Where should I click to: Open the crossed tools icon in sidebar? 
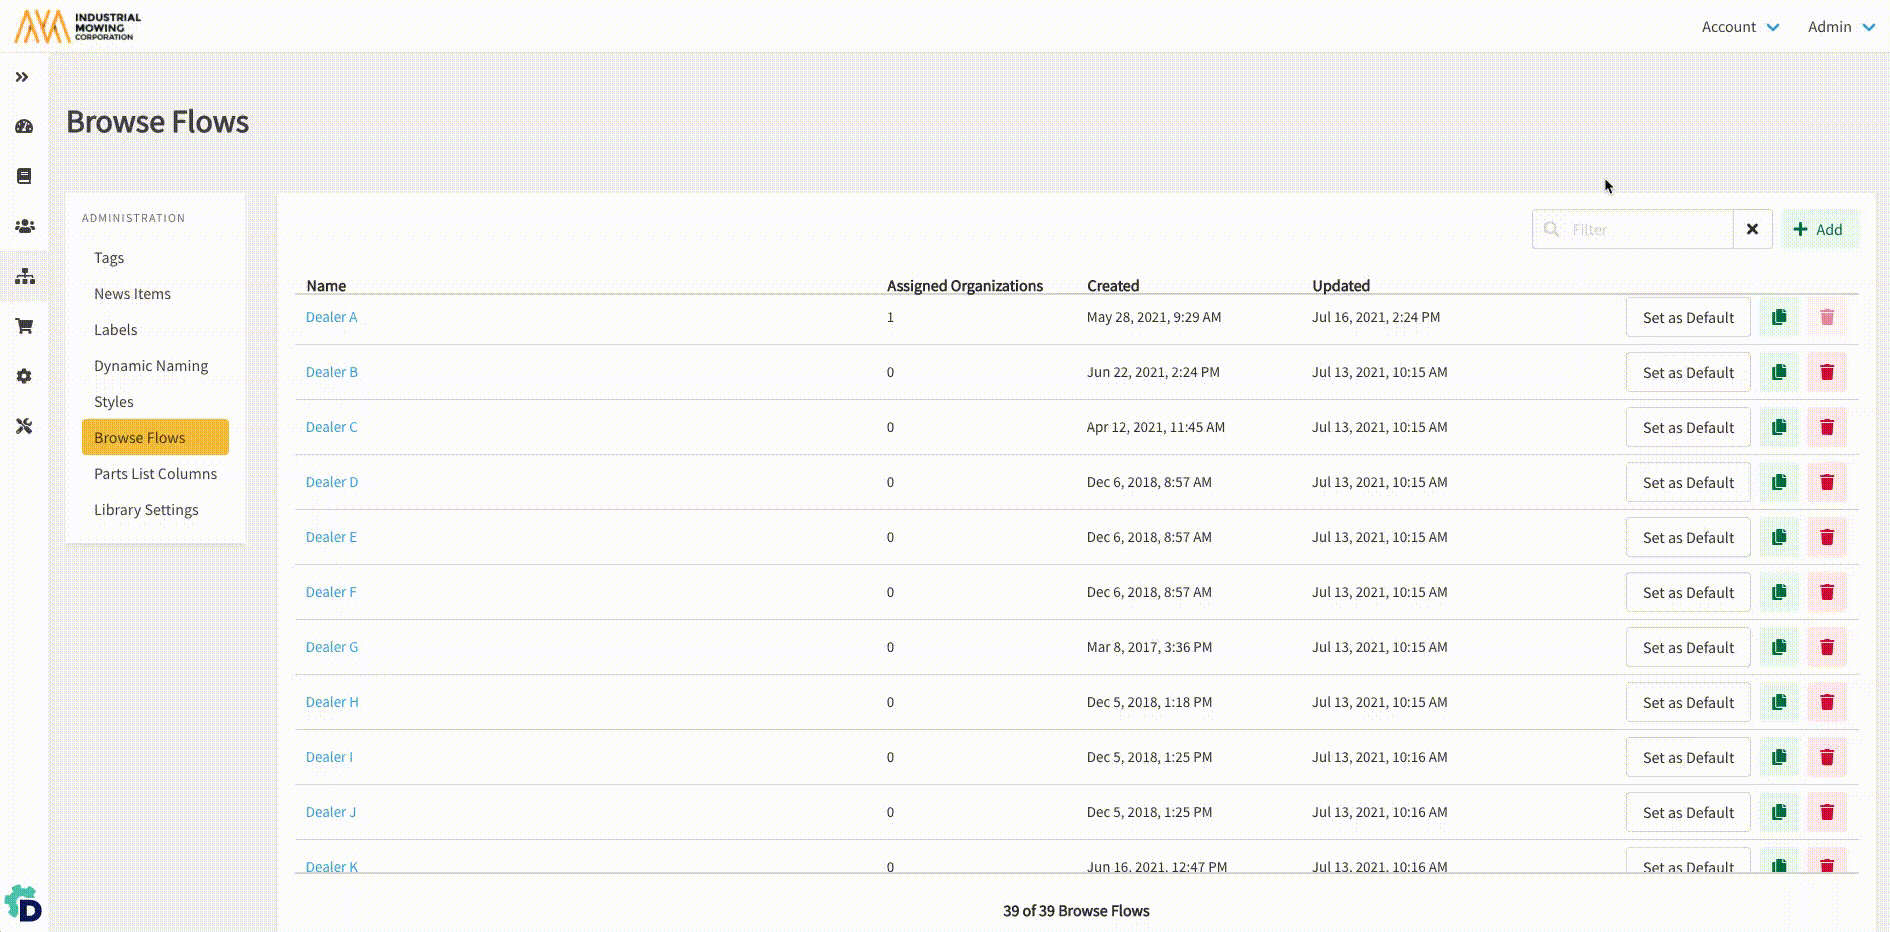click(x=24, y=426)
